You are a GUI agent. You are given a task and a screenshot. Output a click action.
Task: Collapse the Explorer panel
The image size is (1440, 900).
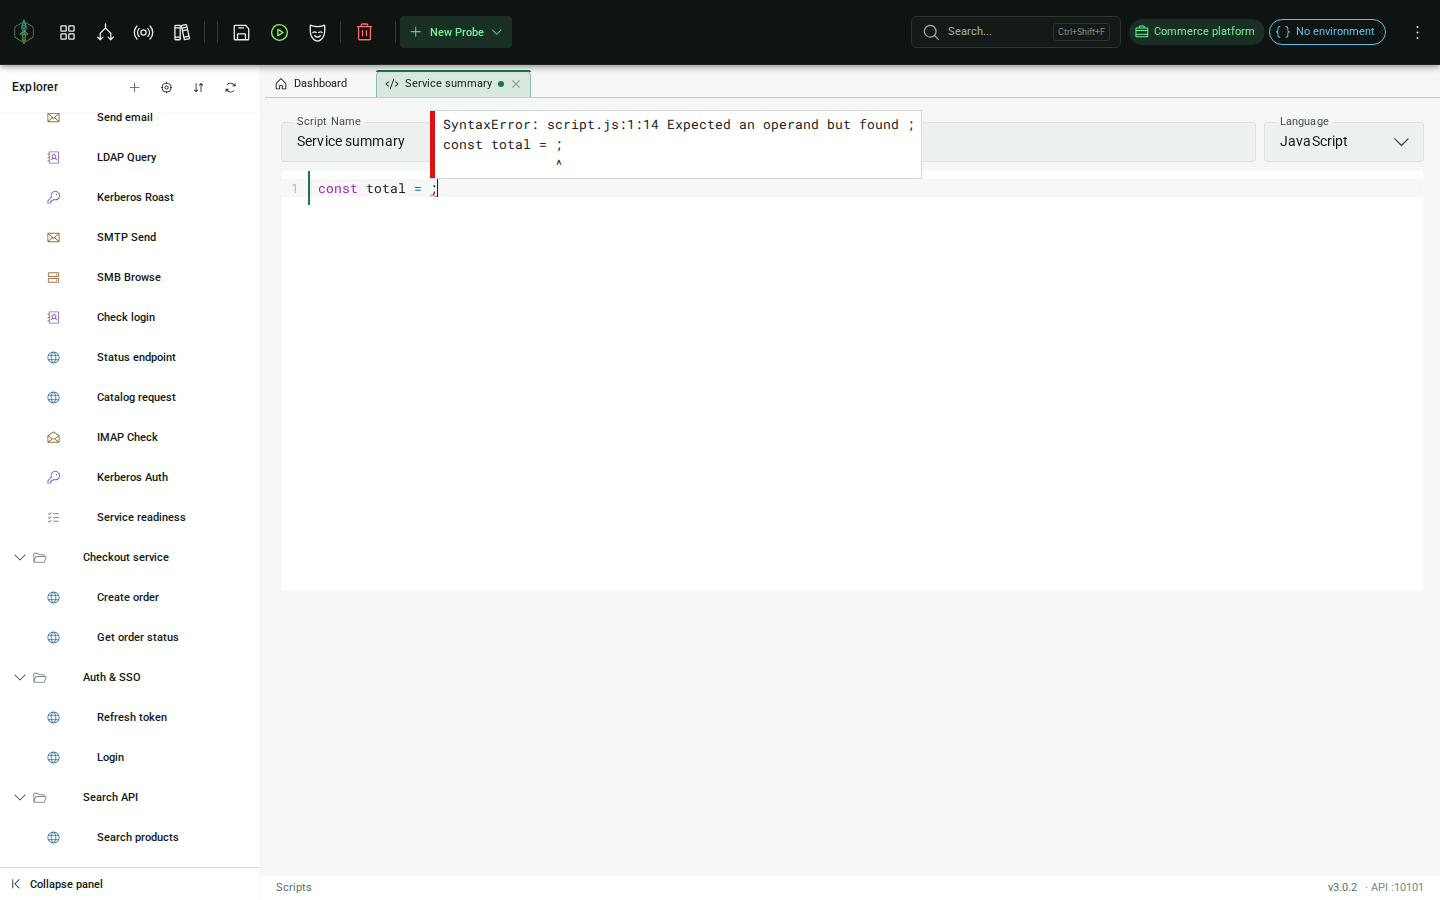[x=58, y=884]
